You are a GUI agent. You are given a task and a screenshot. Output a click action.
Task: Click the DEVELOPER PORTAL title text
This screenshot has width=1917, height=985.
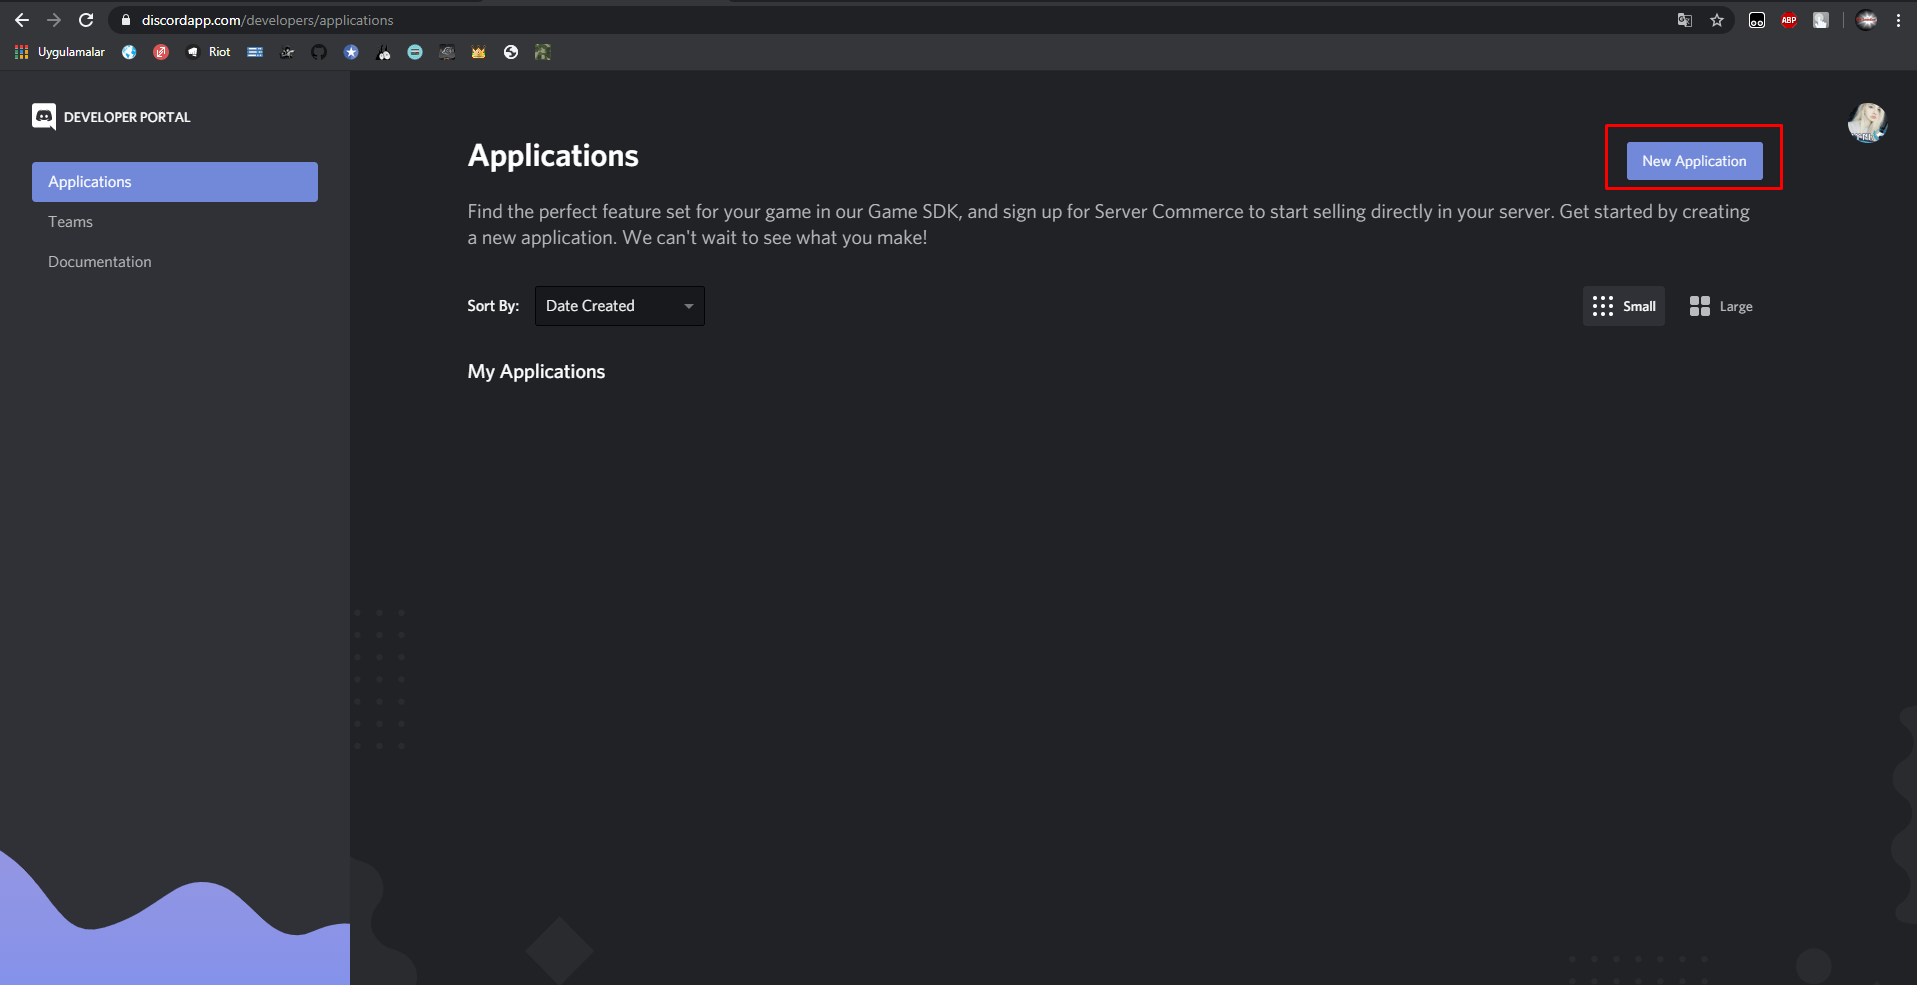(127, 117)
